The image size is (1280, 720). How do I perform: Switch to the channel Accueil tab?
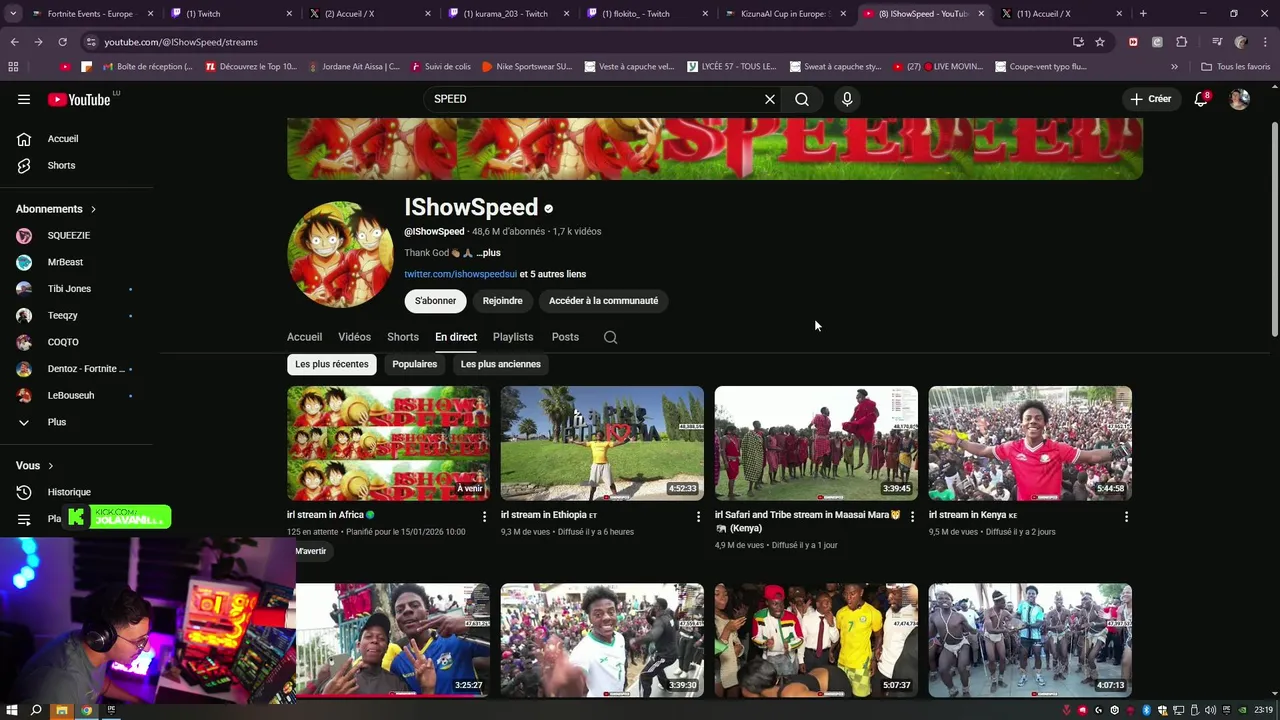[304, 337]
